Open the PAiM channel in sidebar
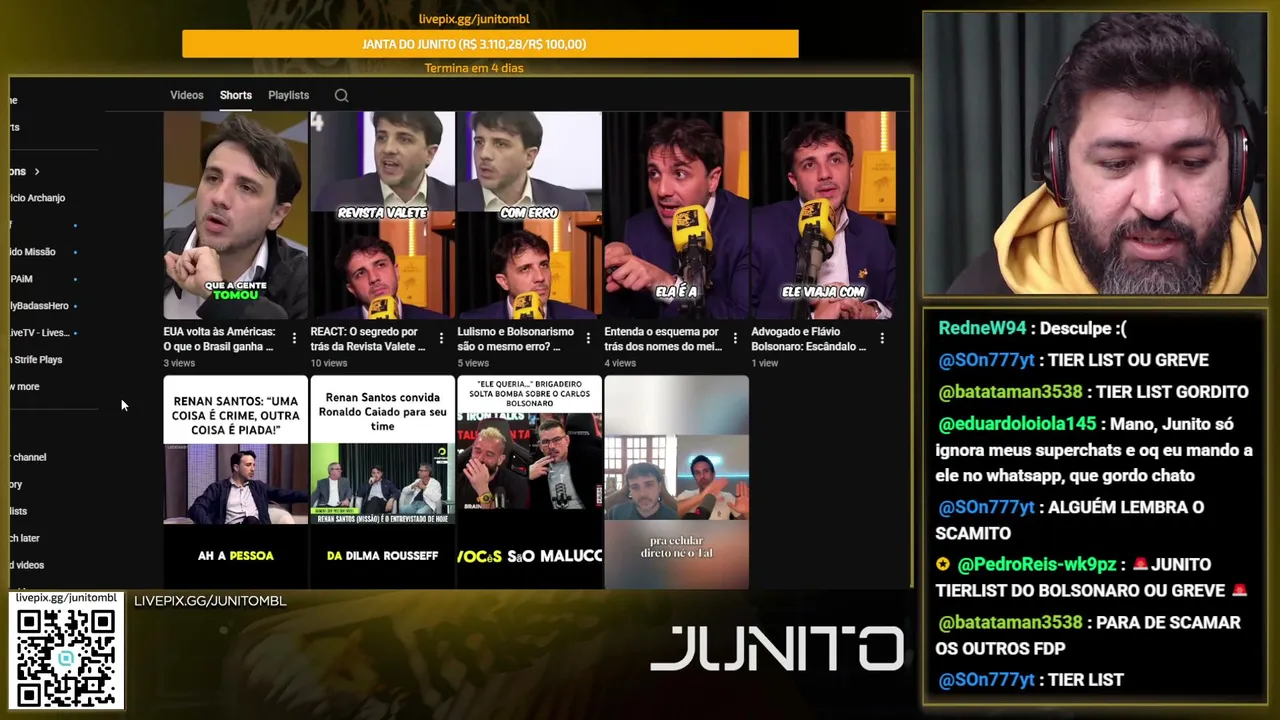 [21, 279]
